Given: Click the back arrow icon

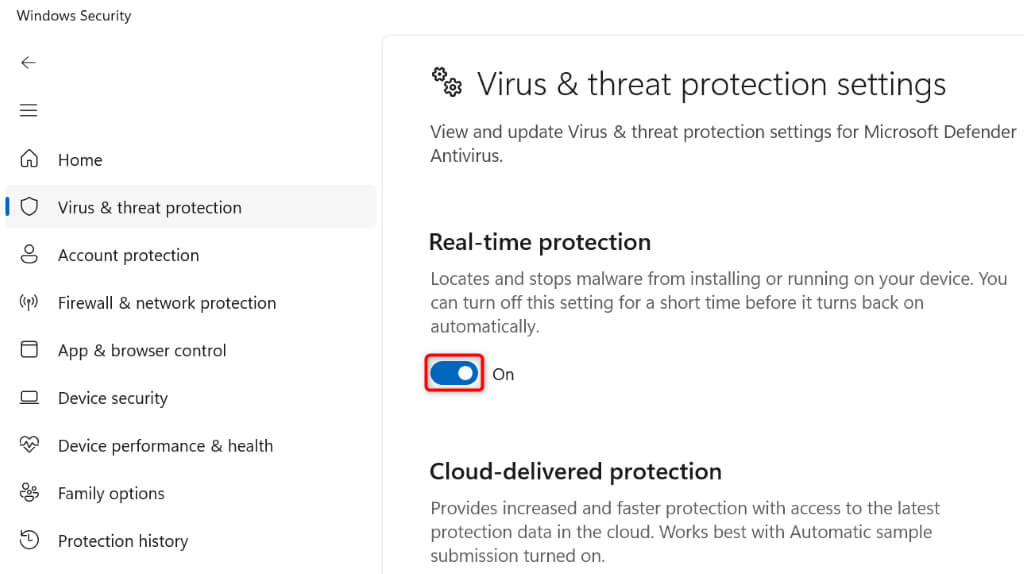Looking at the screenshot, I should [28, 62].
